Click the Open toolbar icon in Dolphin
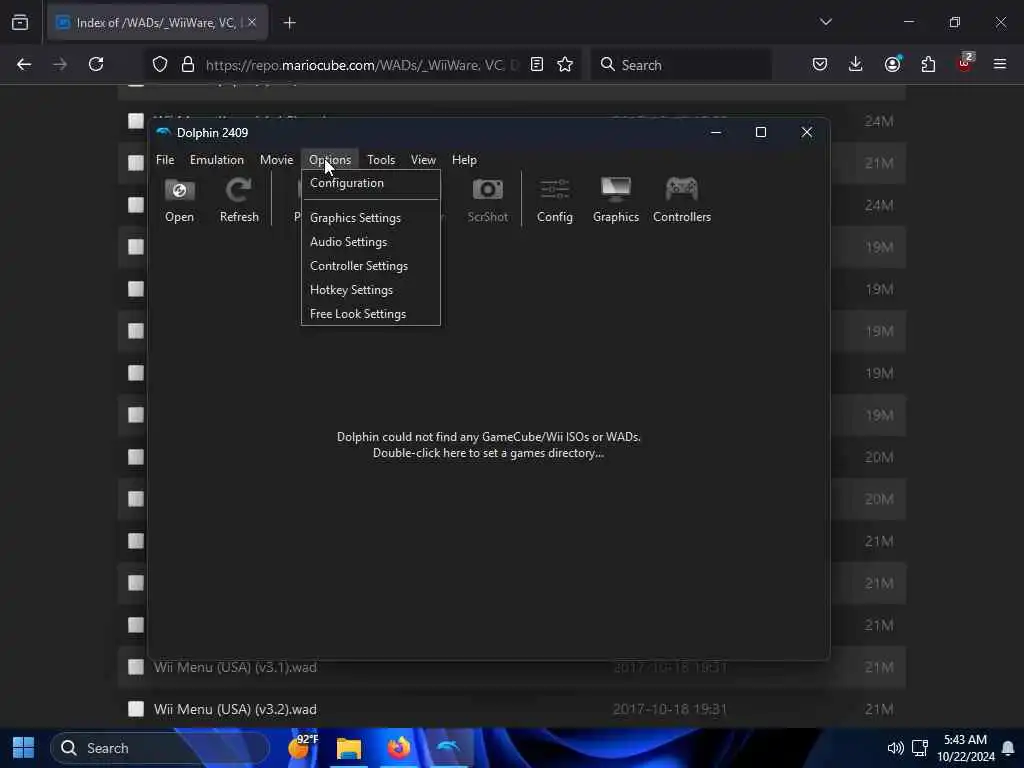Screen dimensions: 1024x768 click(x=179, y=200)
